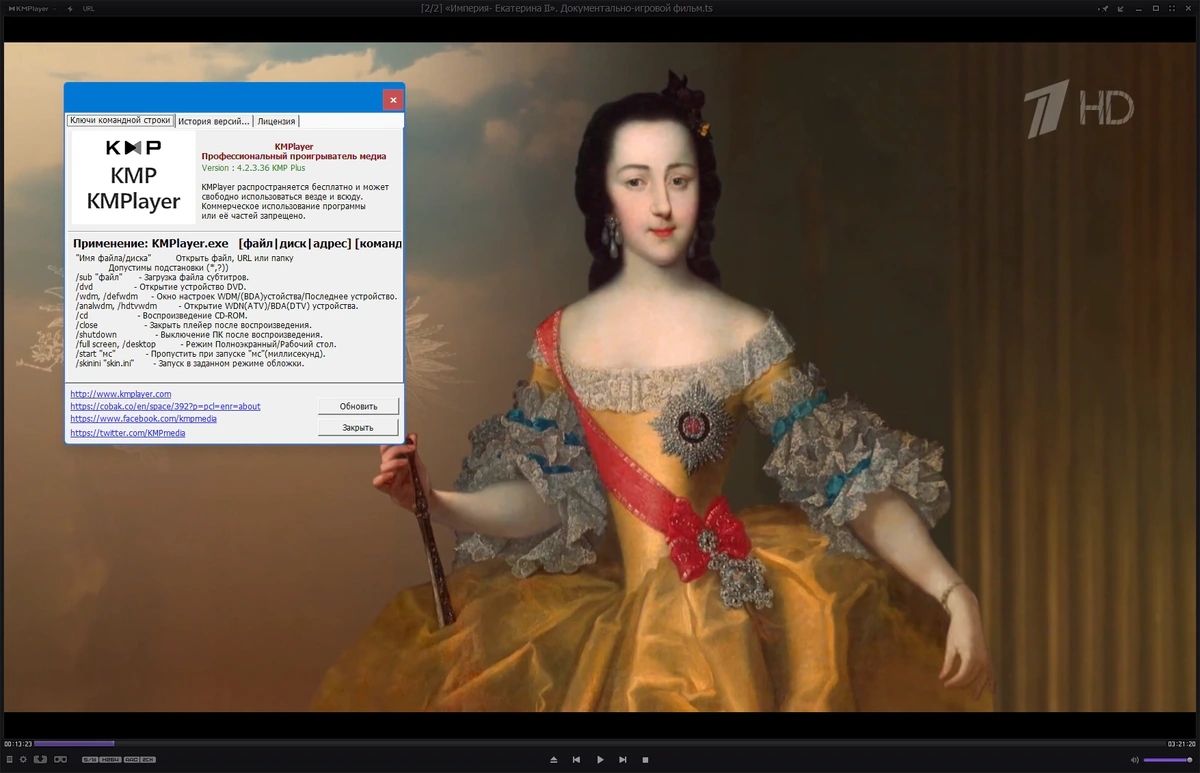This screenshot has width=1200, height=773.
Task: Click the elapsed time 00:13:23 display
Action: click(18, 743)
